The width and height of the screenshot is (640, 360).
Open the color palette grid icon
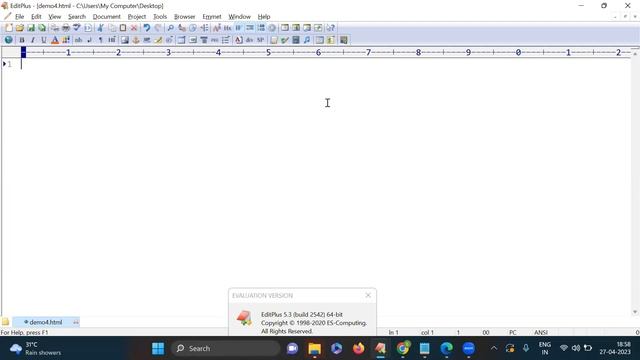tap(66, 40)
